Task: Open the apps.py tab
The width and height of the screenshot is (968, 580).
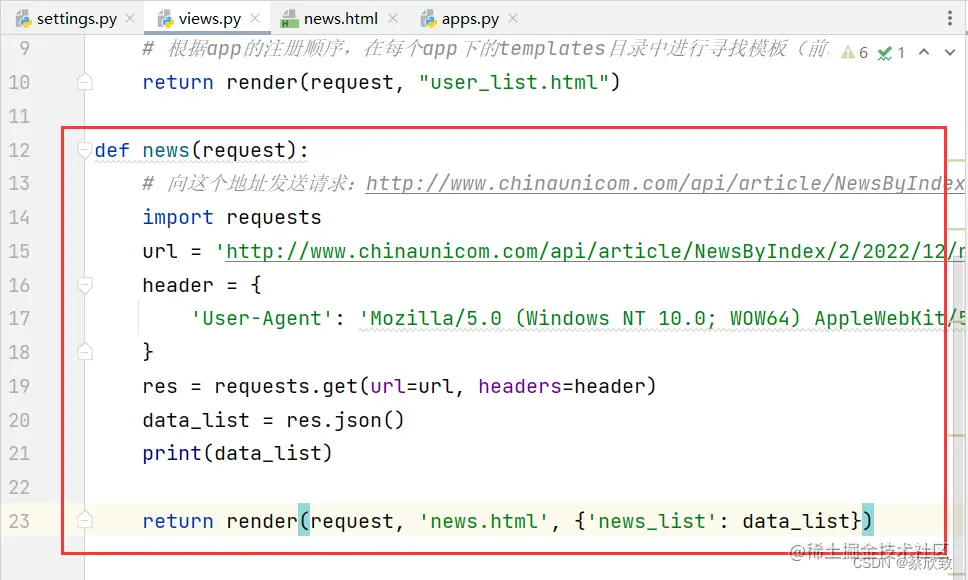Action: click(x=470, y=19)
